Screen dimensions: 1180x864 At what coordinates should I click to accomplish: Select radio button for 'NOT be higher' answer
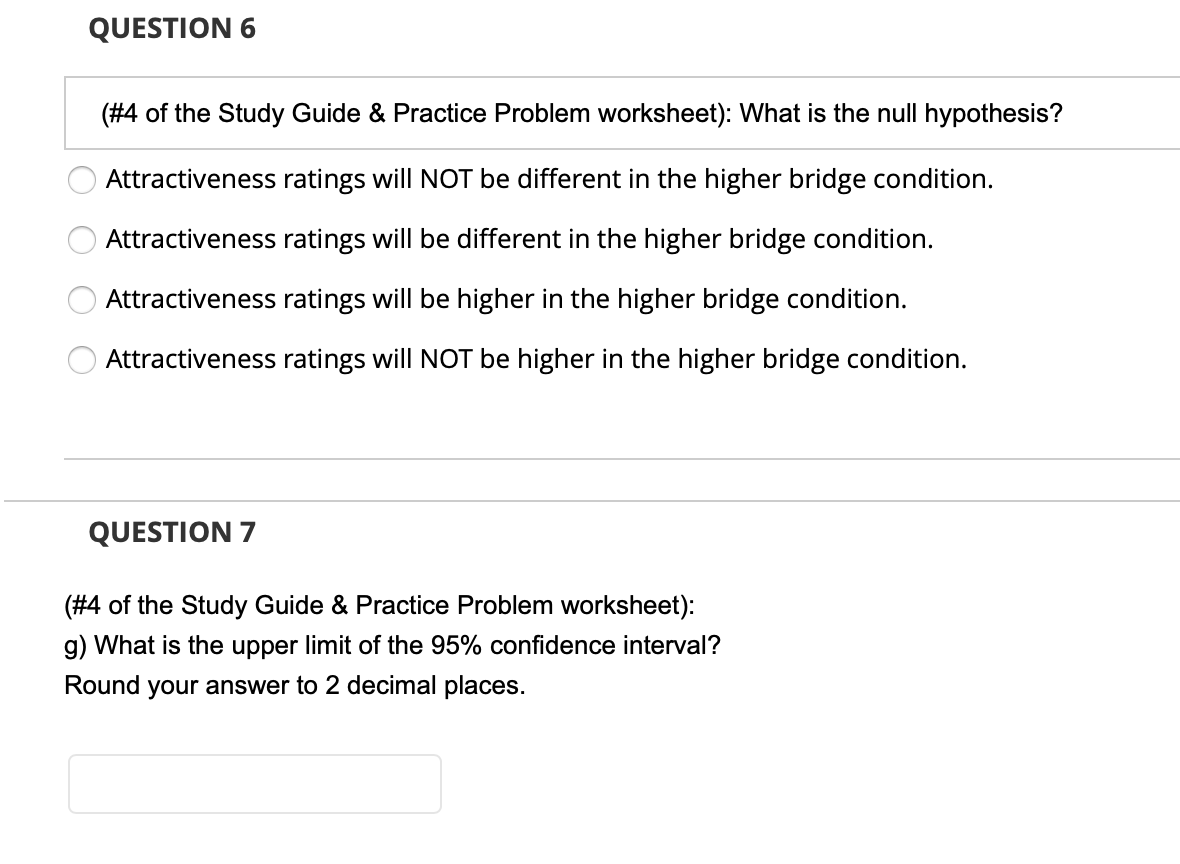tap(81, 360)
